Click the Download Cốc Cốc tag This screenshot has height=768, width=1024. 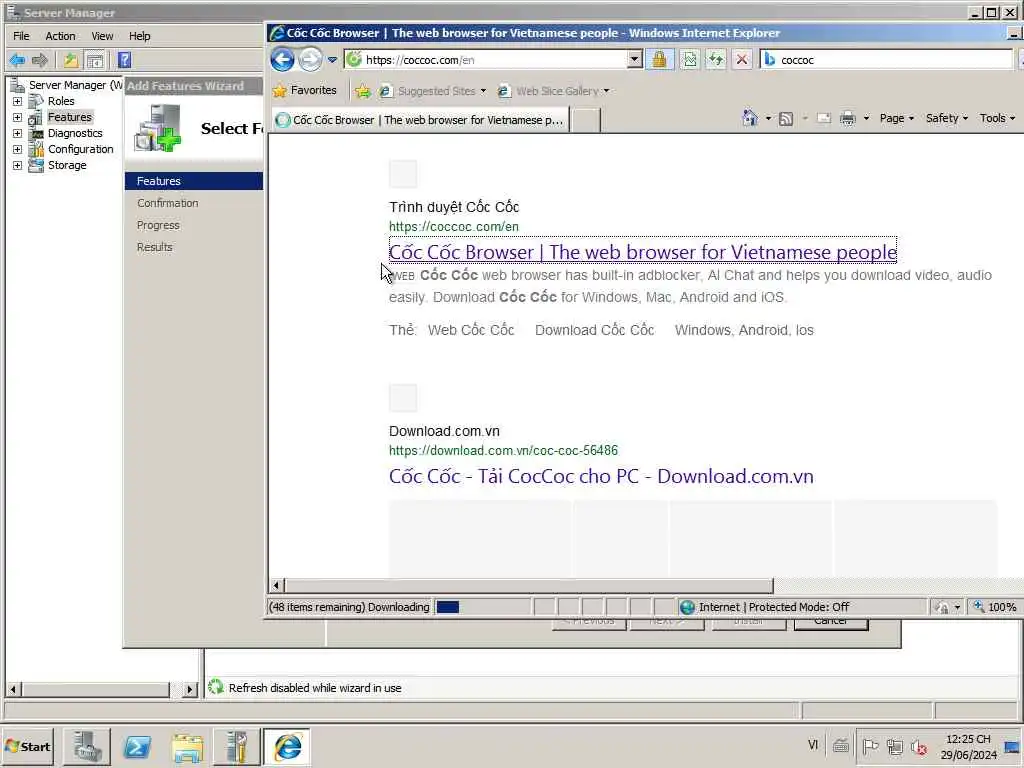(x=594, y=330)
